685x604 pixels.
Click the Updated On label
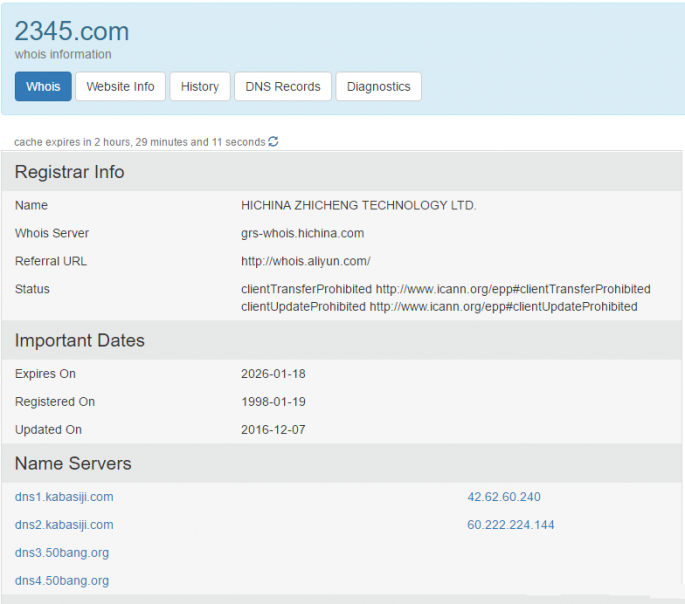tap(48, 430)
